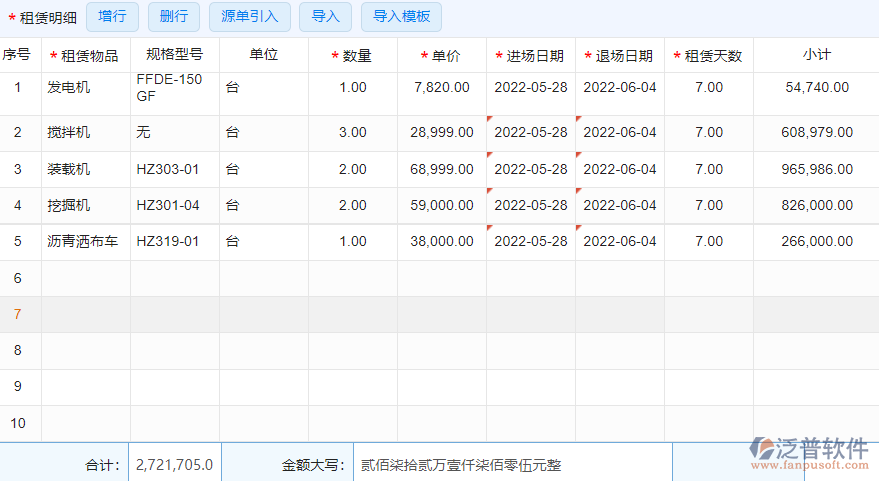
Task: Select quantity 1.00 of 沥青洒布车
Action: [353, 242]
